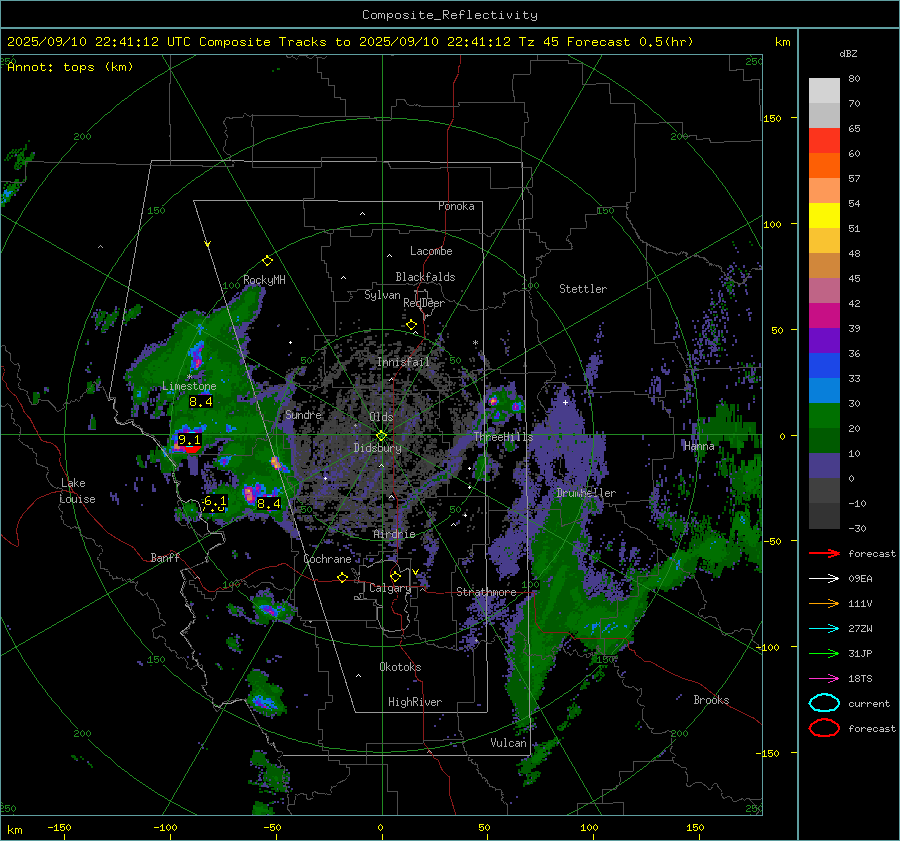
Task: Click the Strathmore city label
Action: [x=486, y=592]
